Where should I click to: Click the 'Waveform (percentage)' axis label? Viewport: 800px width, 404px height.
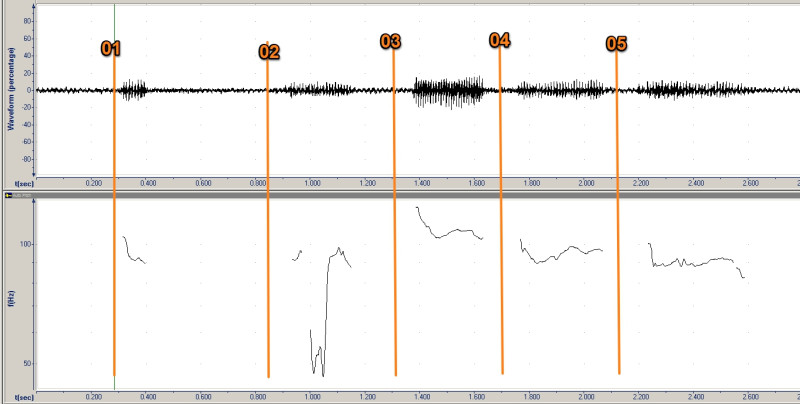coord(11,89)
